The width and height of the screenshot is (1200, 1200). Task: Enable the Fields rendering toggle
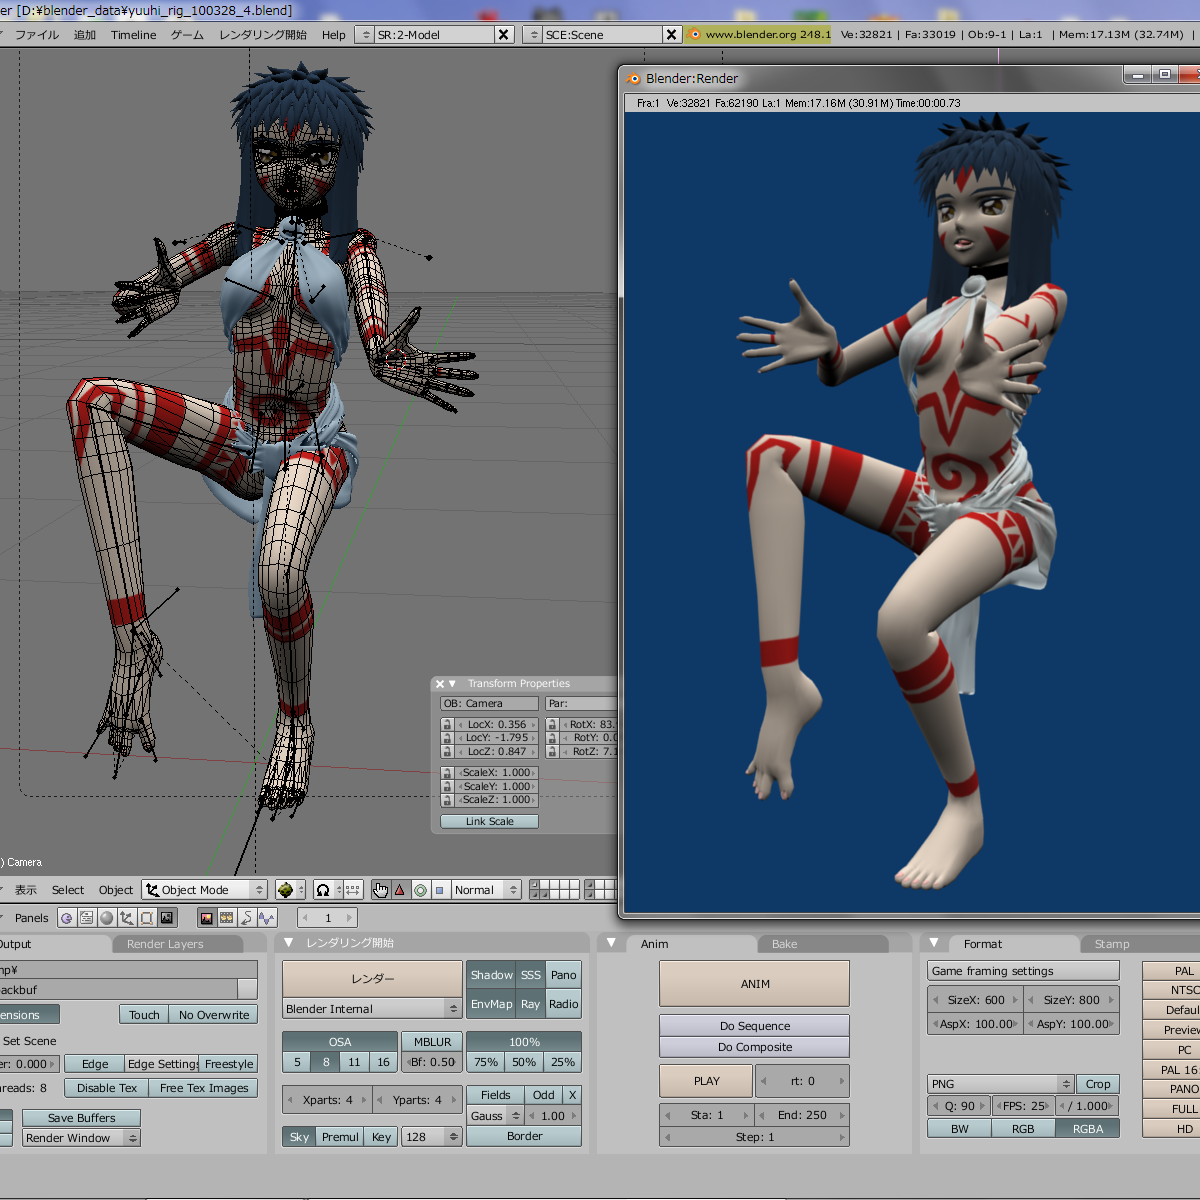tap(496, 1095)
